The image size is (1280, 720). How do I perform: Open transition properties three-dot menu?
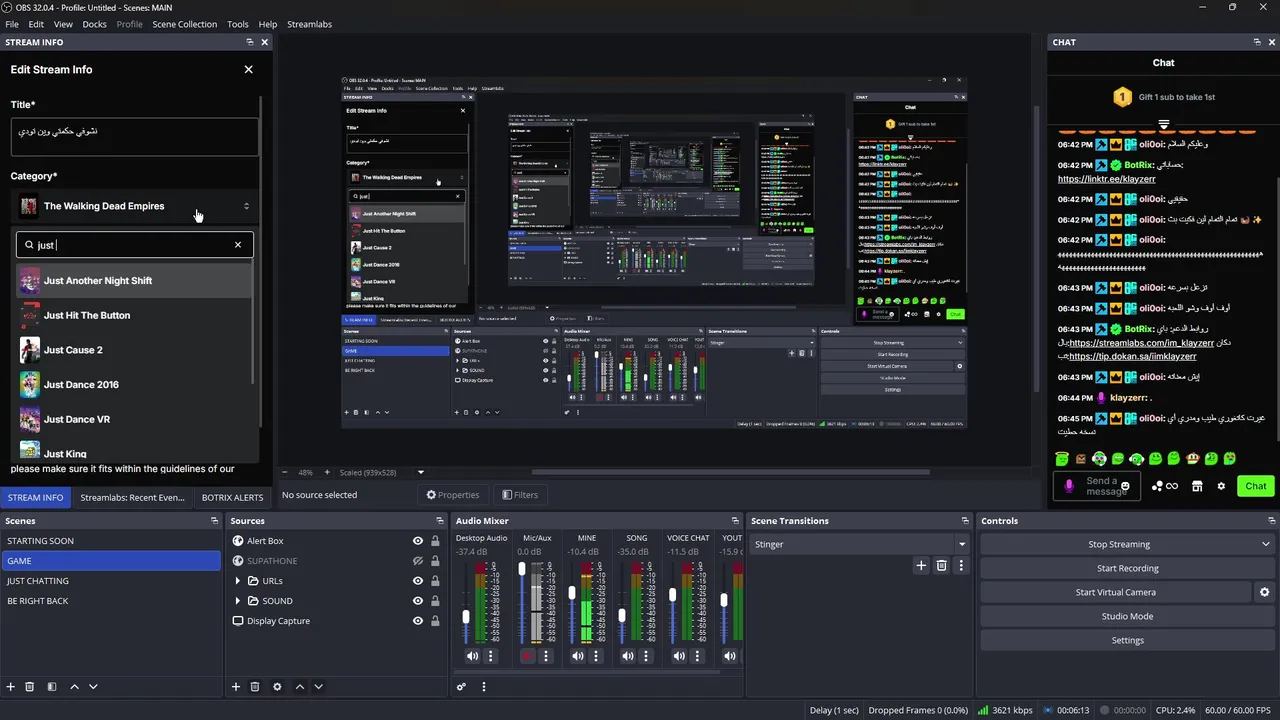961,566
